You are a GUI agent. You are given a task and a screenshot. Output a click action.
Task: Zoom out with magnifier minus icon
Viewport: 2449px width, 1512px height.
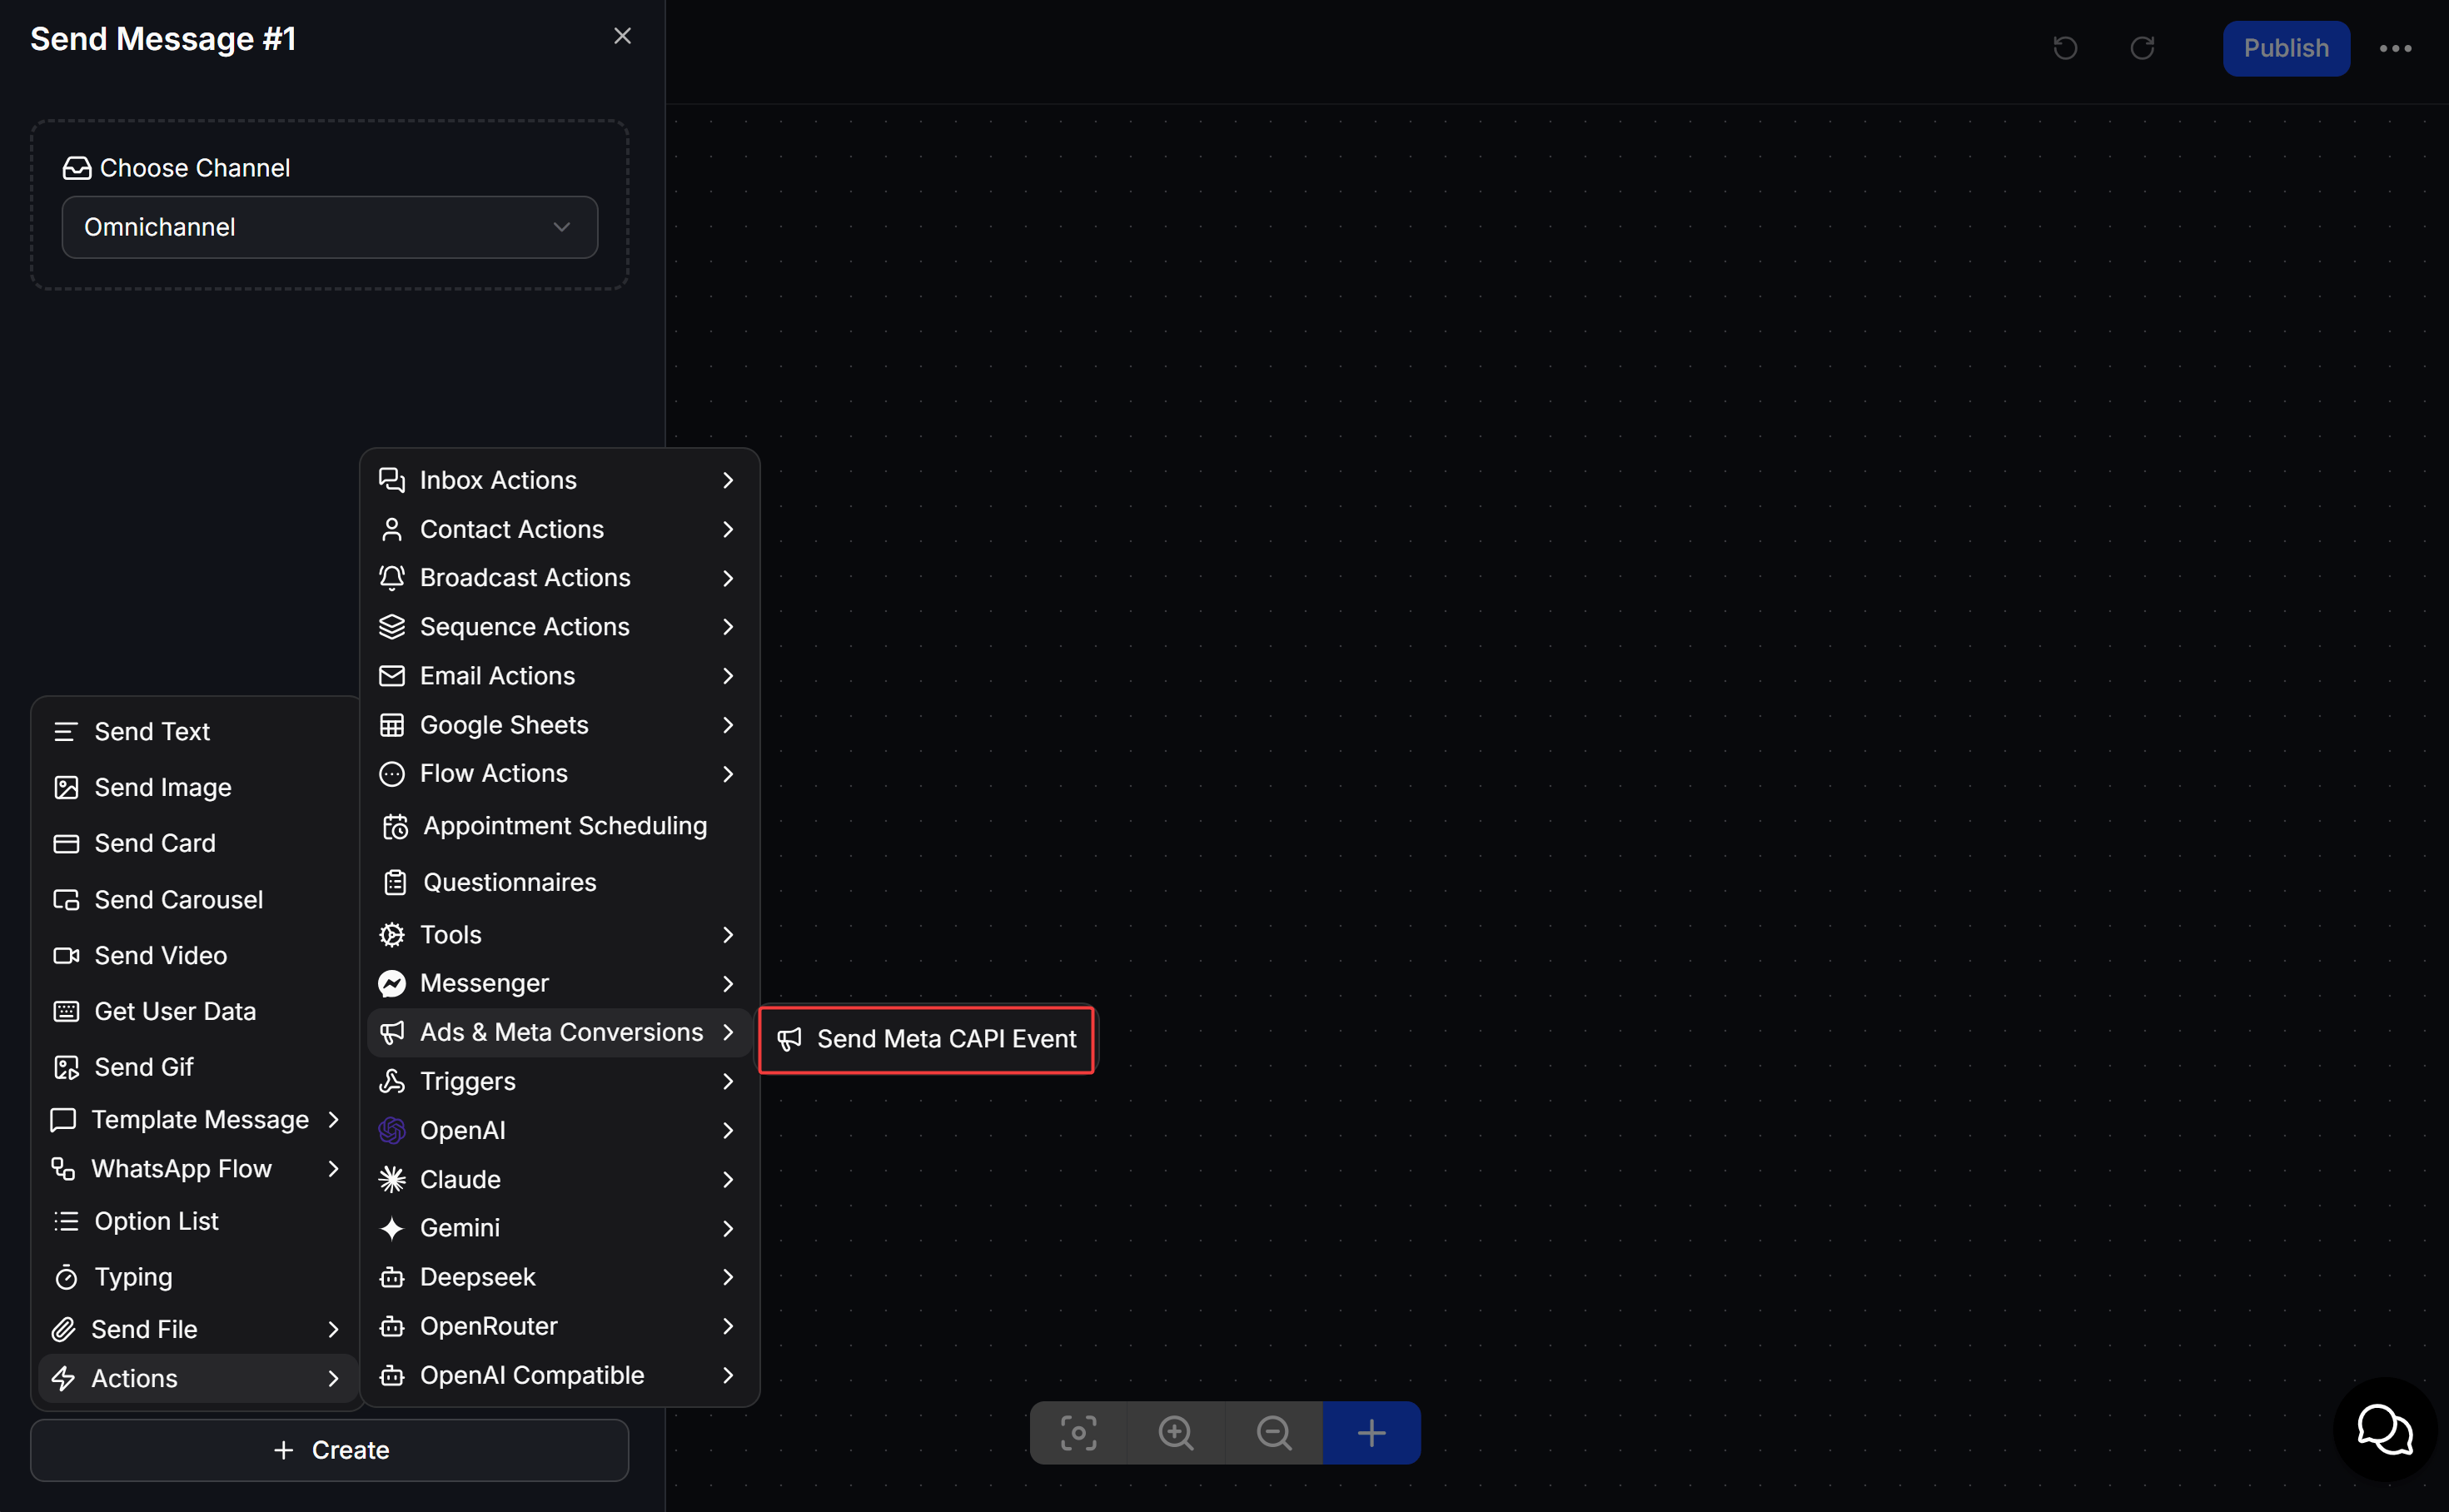point(1274,1432)
